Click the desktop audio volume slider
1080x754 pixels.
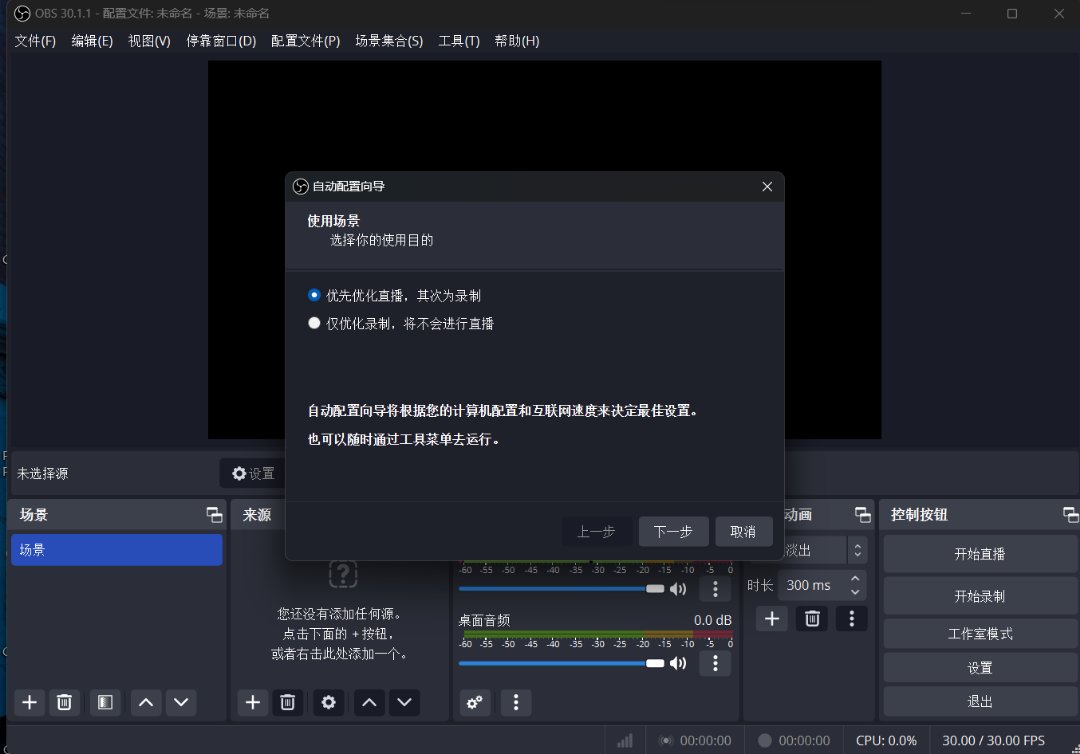pos(560,663)
